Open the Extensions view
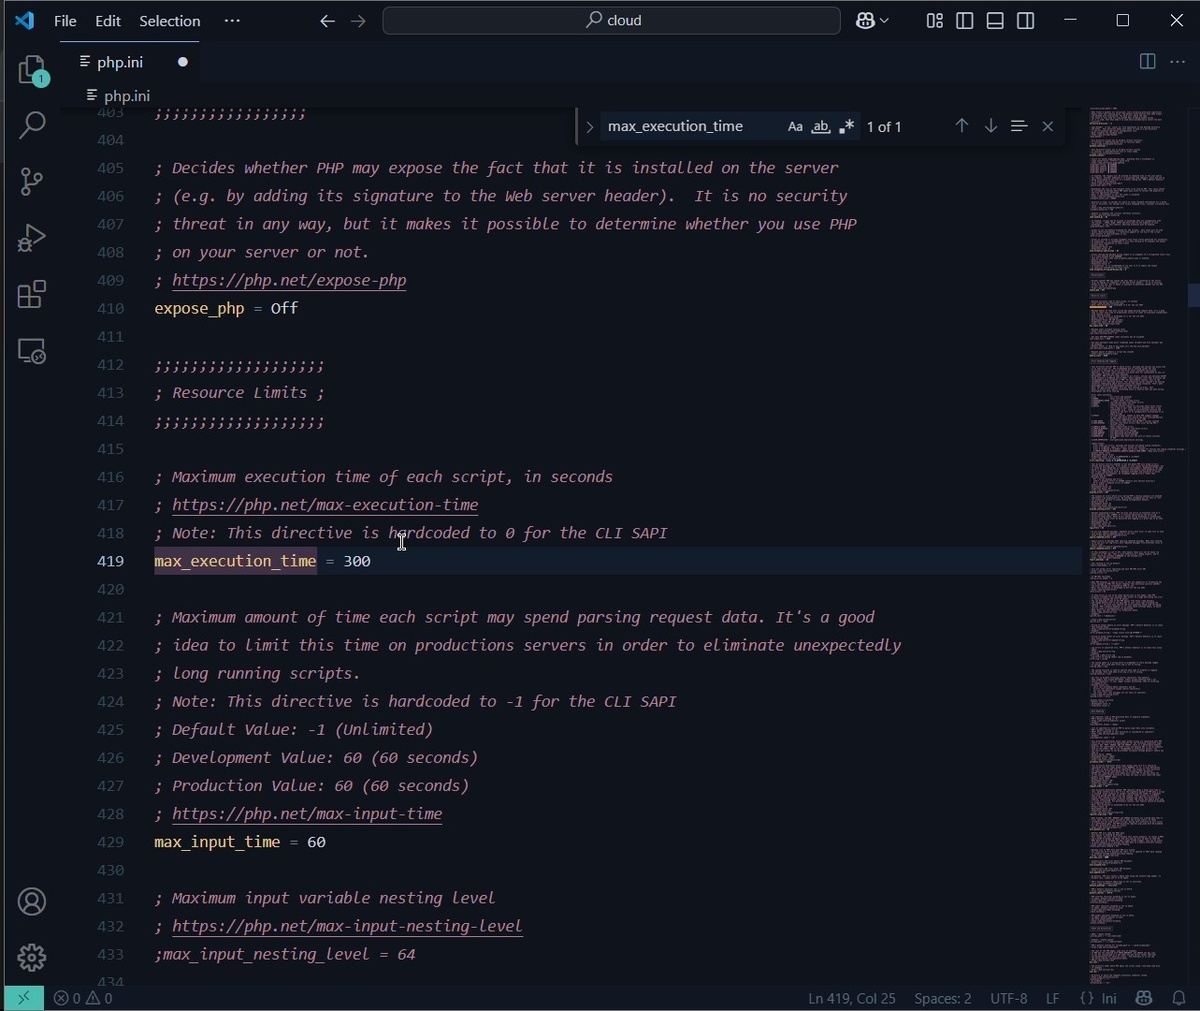The height and width of the screenshot is (1011, 1200). click(x=32, y=294)
